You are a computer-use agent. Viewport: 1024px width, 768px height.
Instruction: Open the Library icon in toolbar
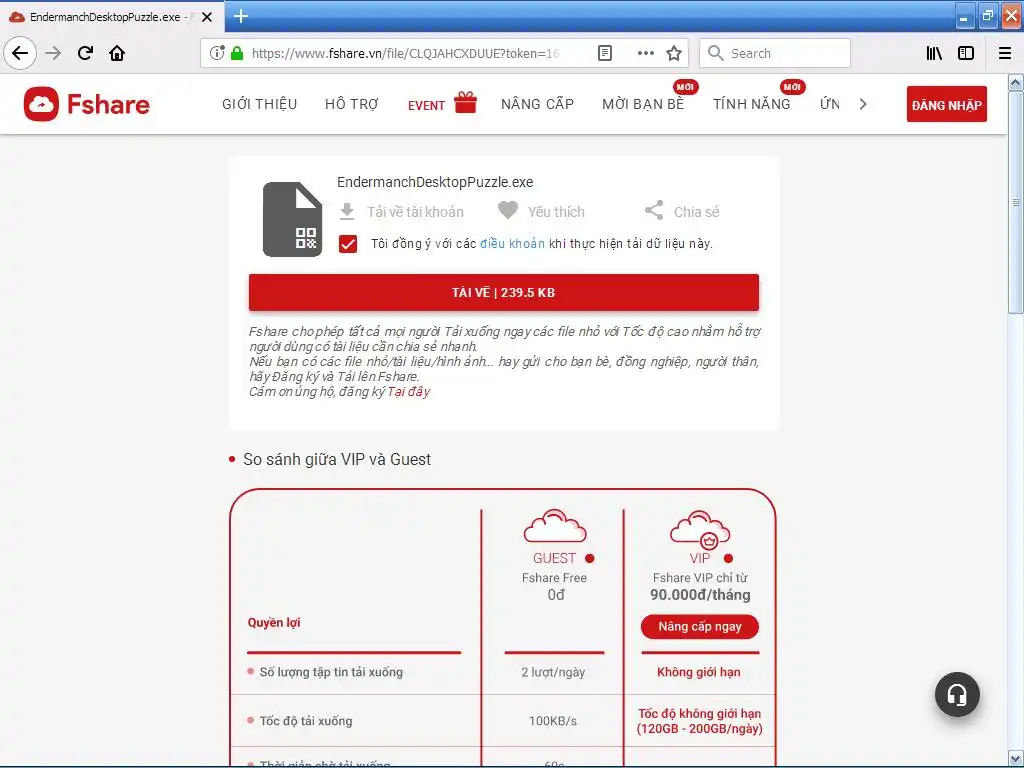pos(934,53)
